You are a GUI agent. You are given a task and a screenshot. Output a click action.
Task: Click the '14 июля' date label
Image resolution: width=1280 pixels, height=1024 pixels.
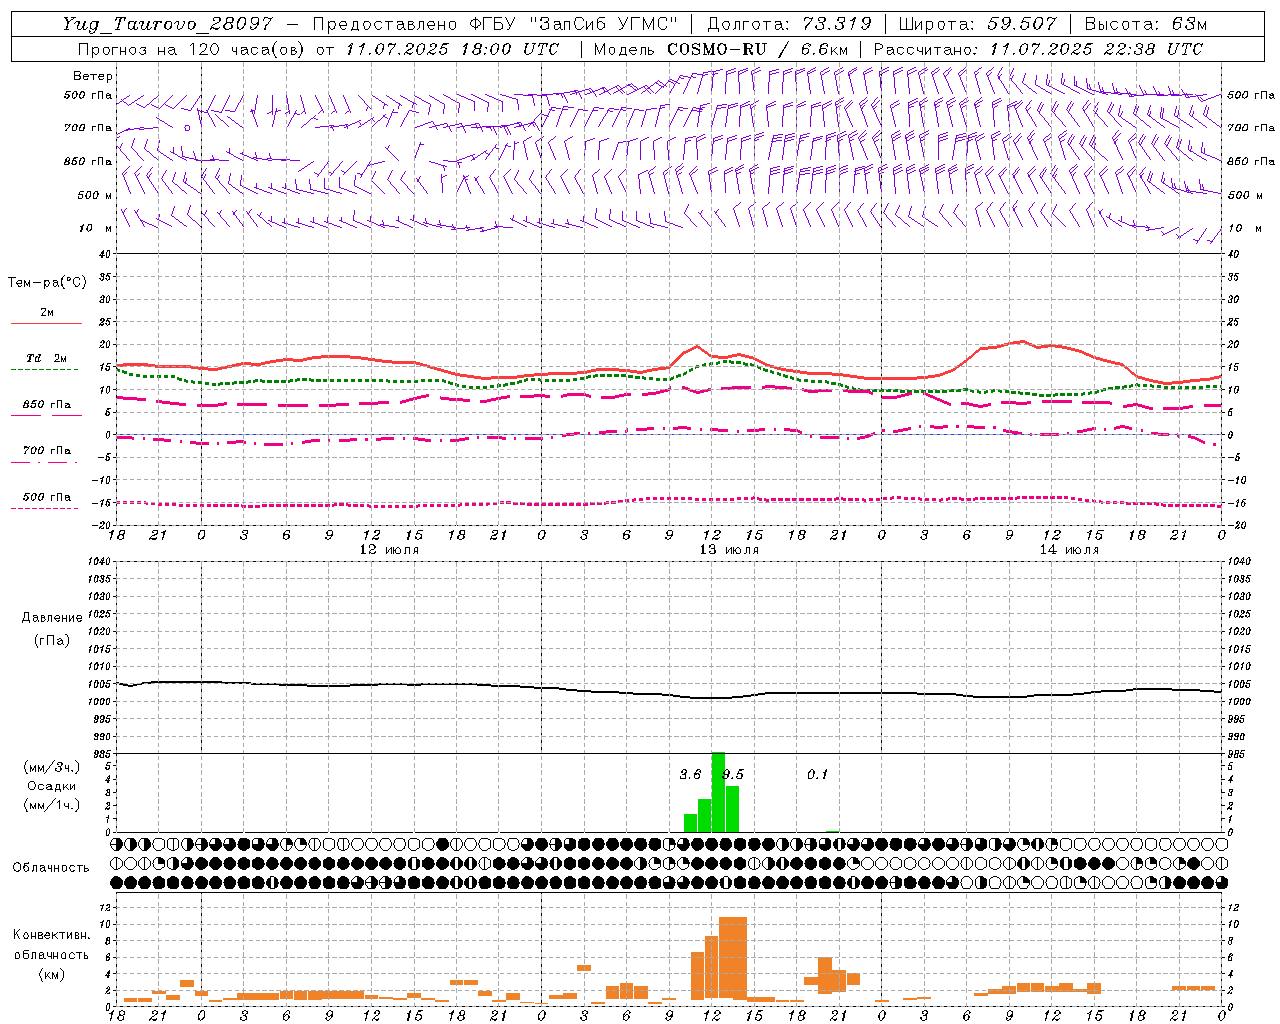(x=1069, y=550)
